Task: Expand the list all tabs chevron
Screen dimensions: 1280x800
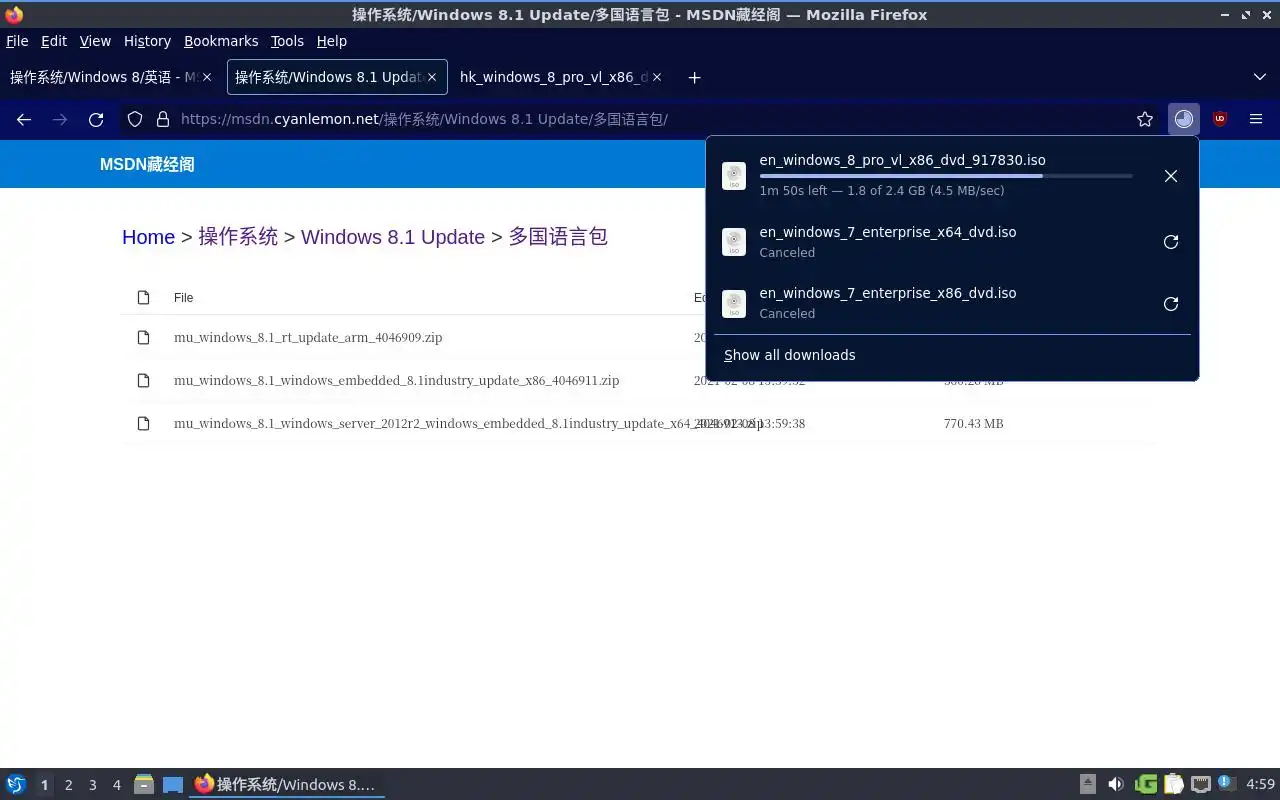Action: (x=1260, y=77)
